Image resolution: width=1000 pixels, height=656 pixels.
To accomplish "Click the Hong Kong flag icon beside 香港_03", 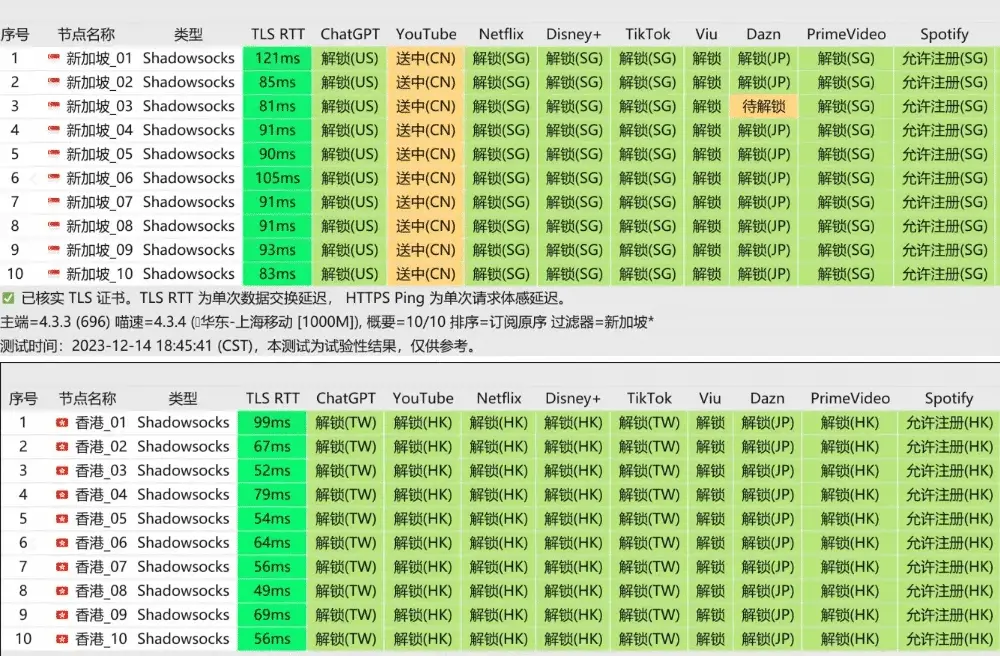I will tap(63, 471).
